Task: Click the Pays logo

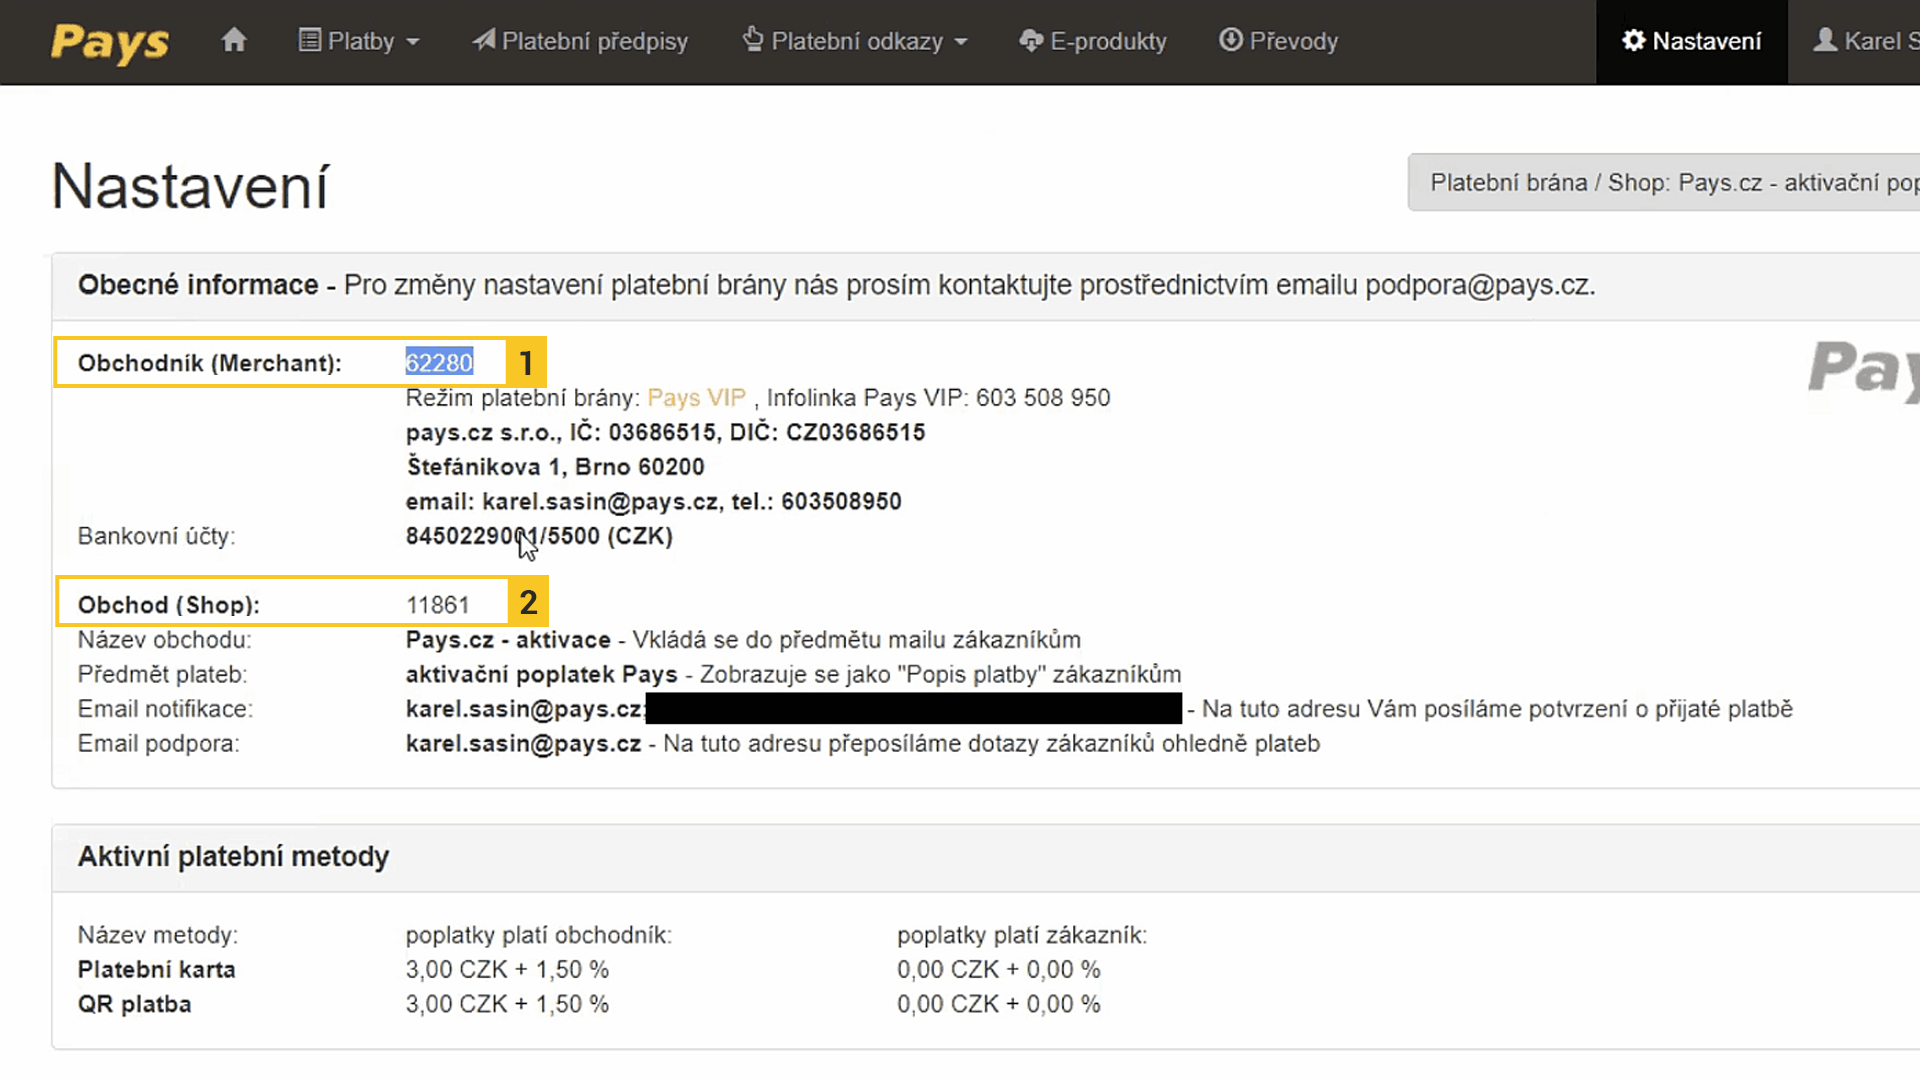Action: (110, 42)
